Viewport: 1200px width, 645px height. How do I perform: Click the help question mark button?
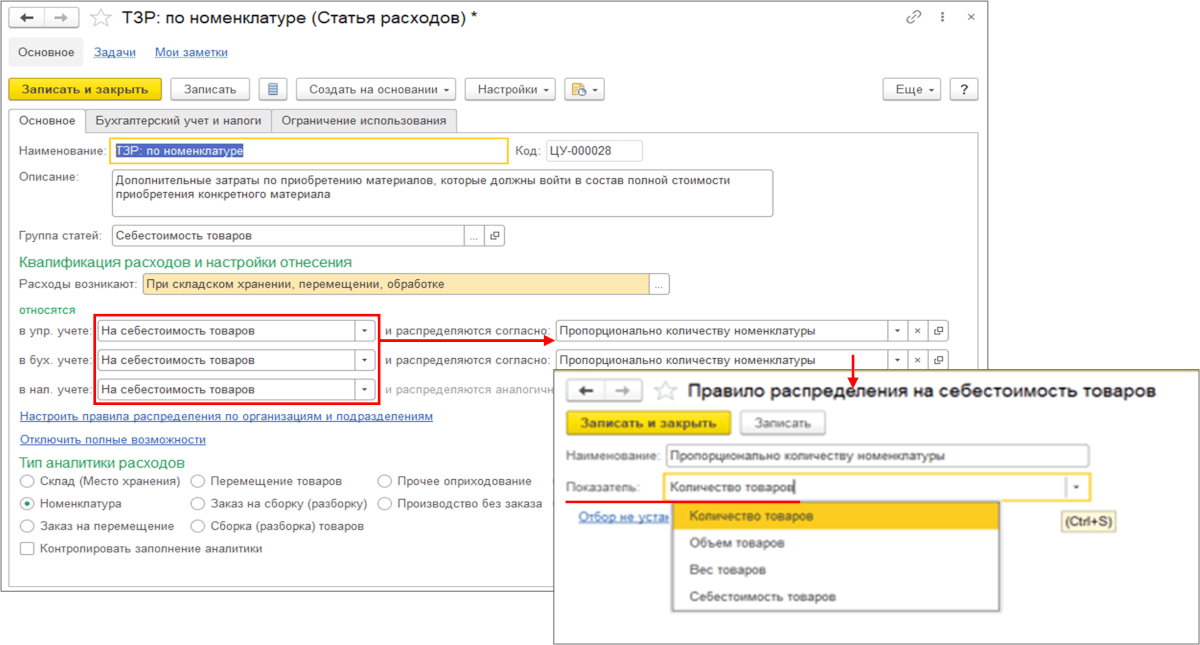pos(963,89)
